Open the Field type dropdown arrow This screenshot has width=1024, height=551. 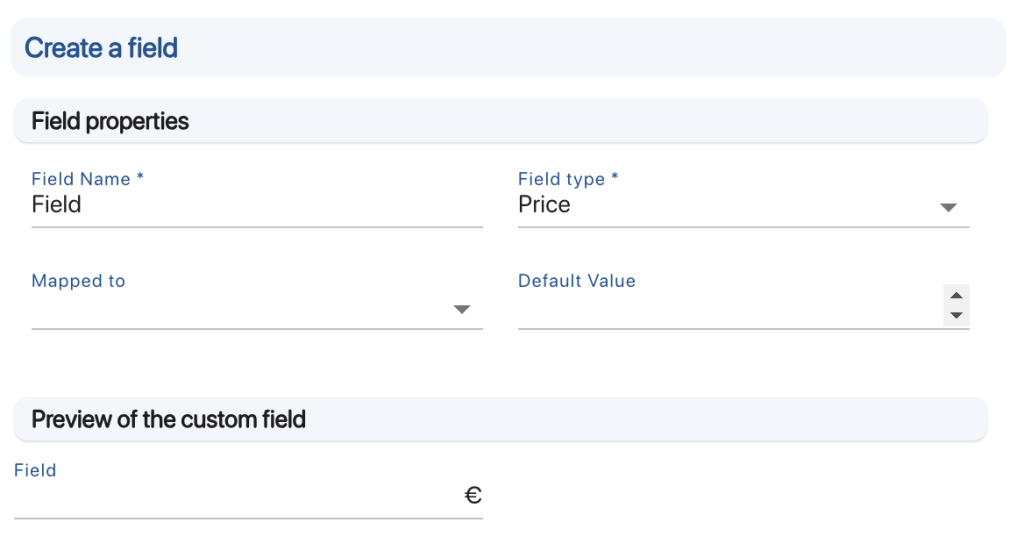948,207
